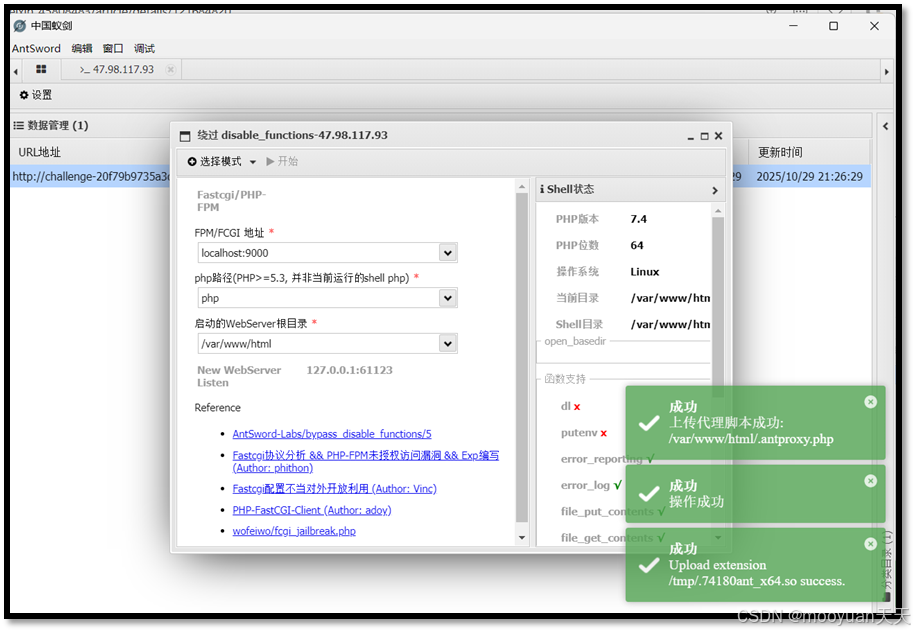The width and height of the screenshot is (915, 632).
Task: Open AntSword-Labs/bypass_disable_functions/5 link
Action: click(332, 434)
